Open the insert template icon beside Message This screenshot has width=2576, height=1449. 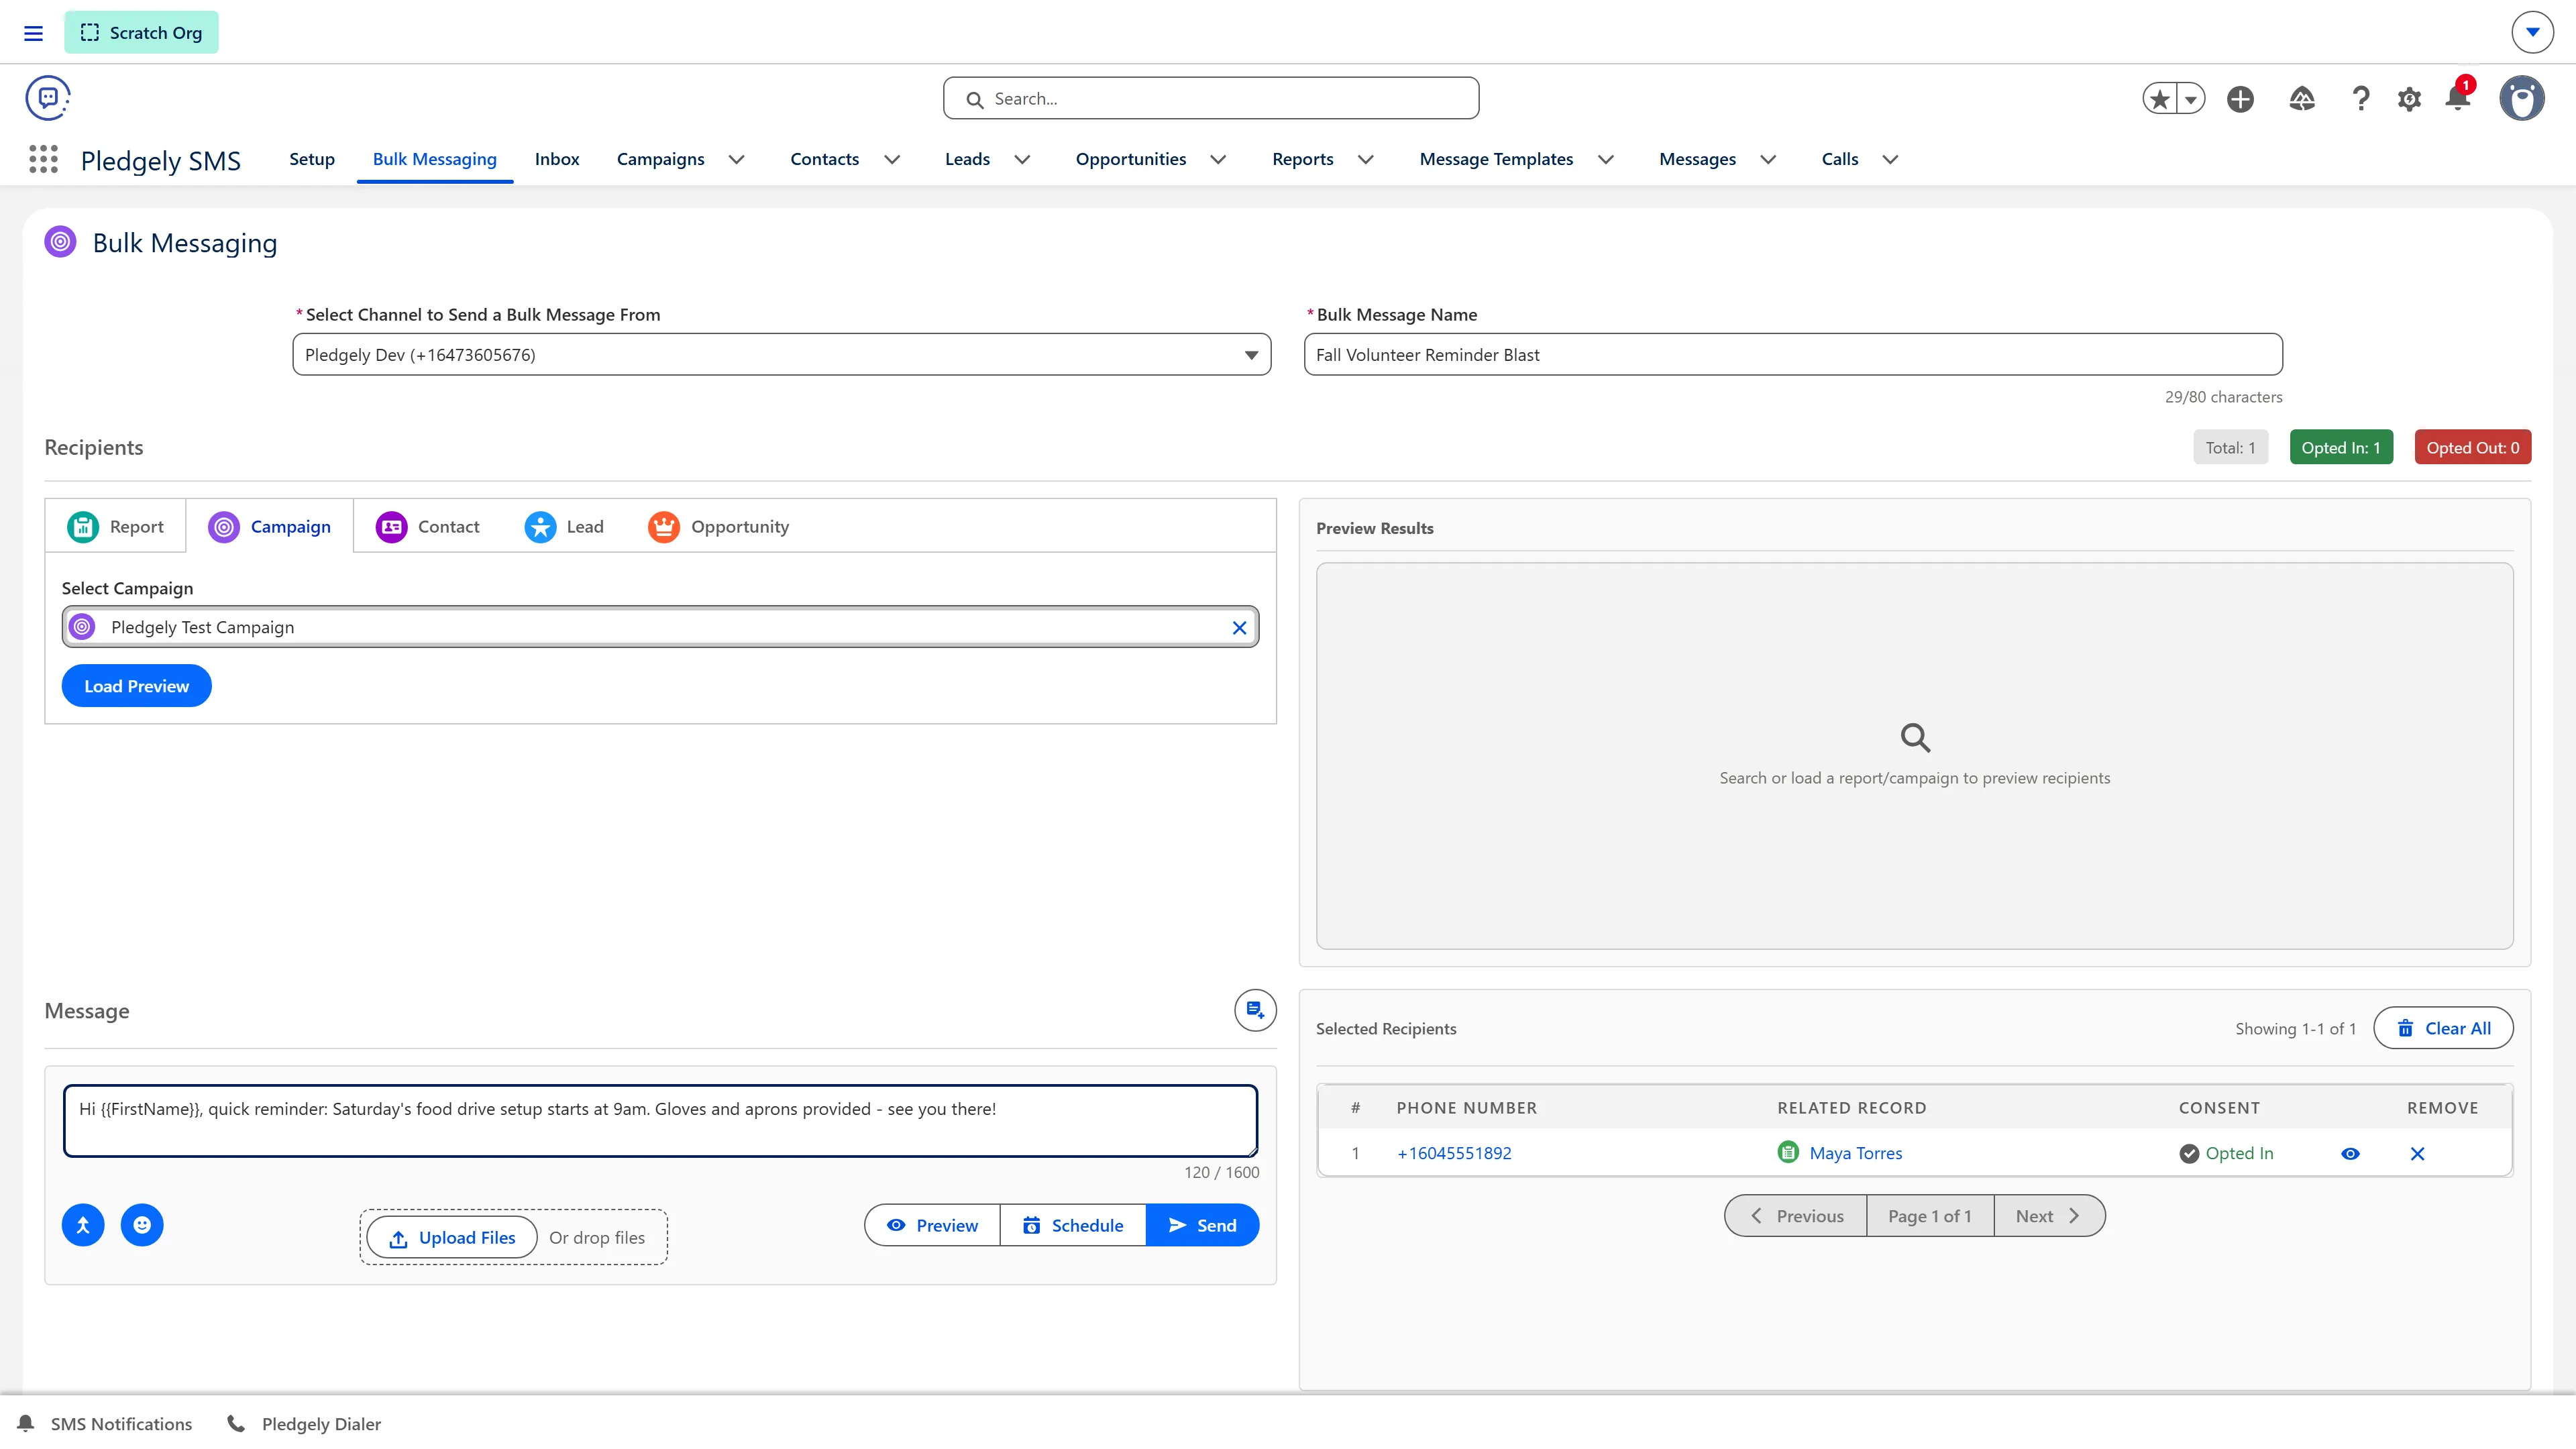(x=1255, y=1011)
